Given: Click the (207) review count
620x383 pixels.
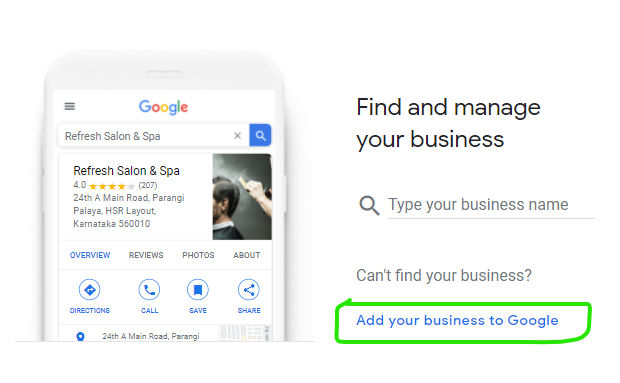Looking at the screenshot, I should 148,185.
